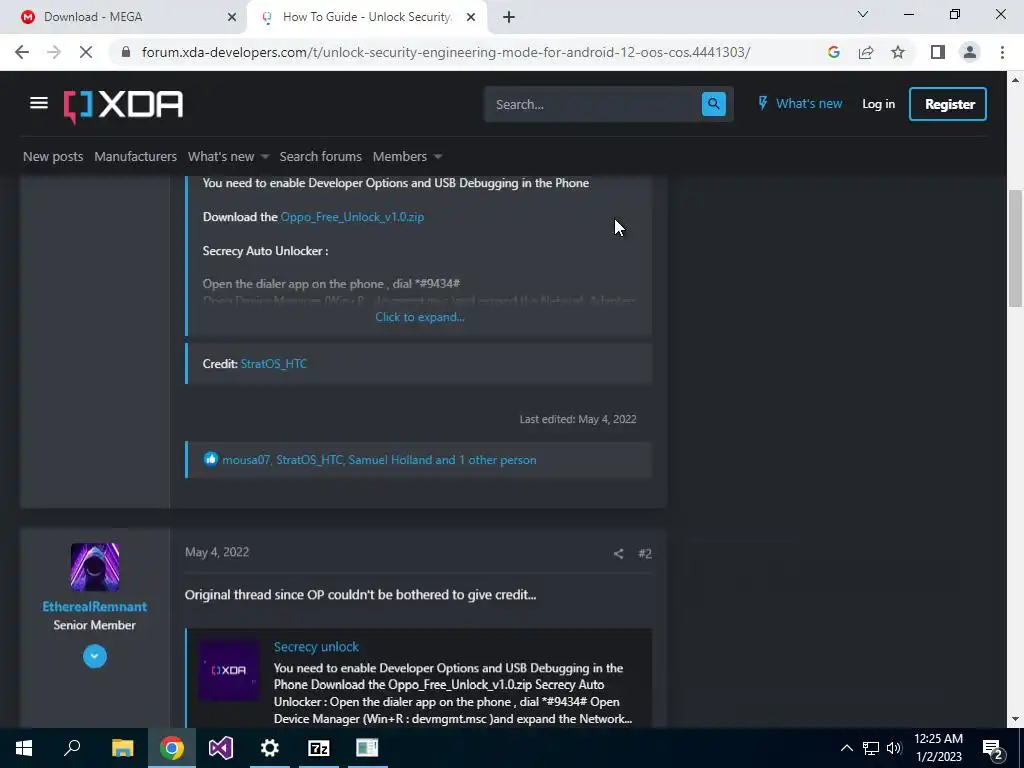Viewport: 1024px width, 768px height.
Task: Click the page vertical scrollbar thumb
Action: (x=1015, y=248)
